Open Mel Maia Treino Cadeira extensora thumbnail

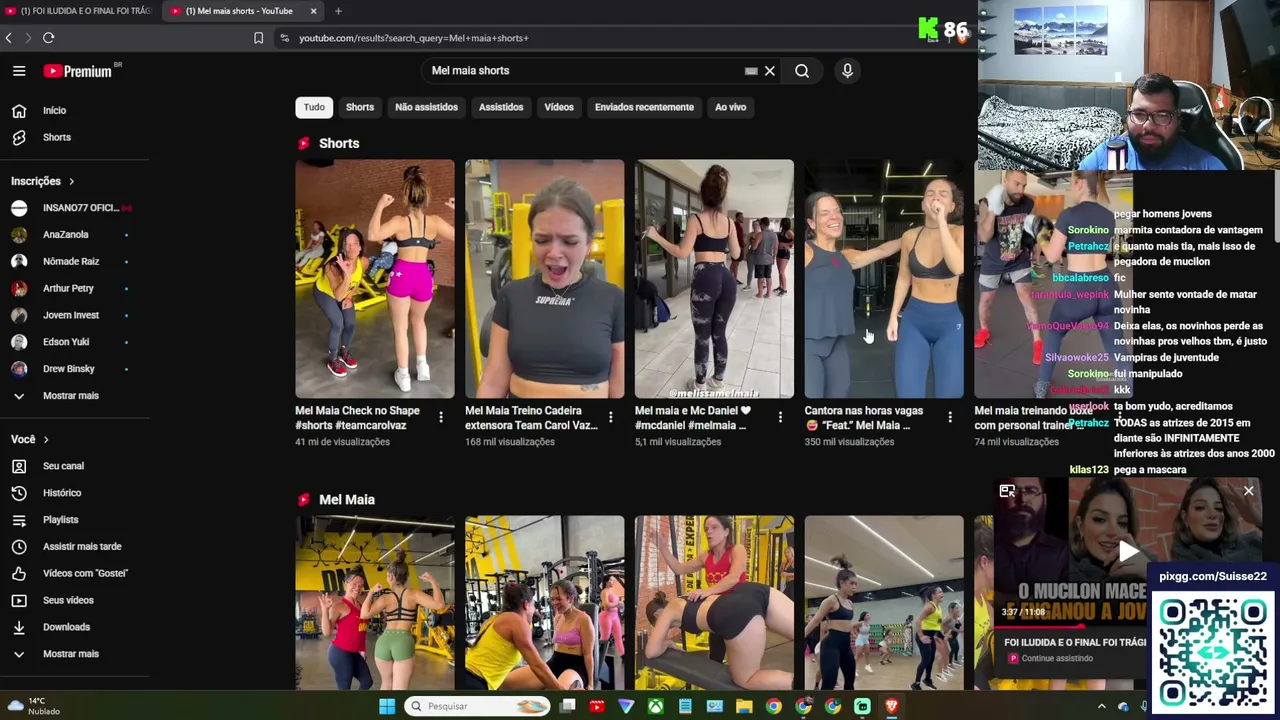[x=545, y=279]
